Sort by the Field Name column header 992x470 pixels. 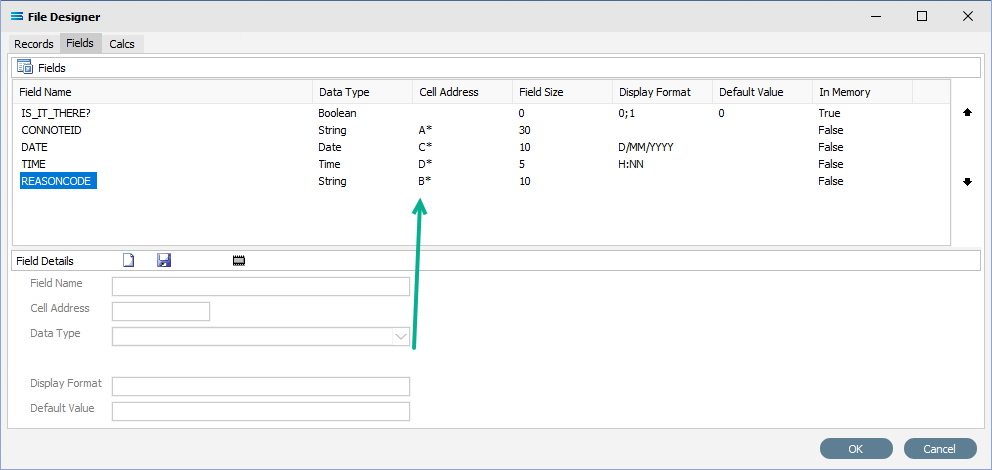163,92
